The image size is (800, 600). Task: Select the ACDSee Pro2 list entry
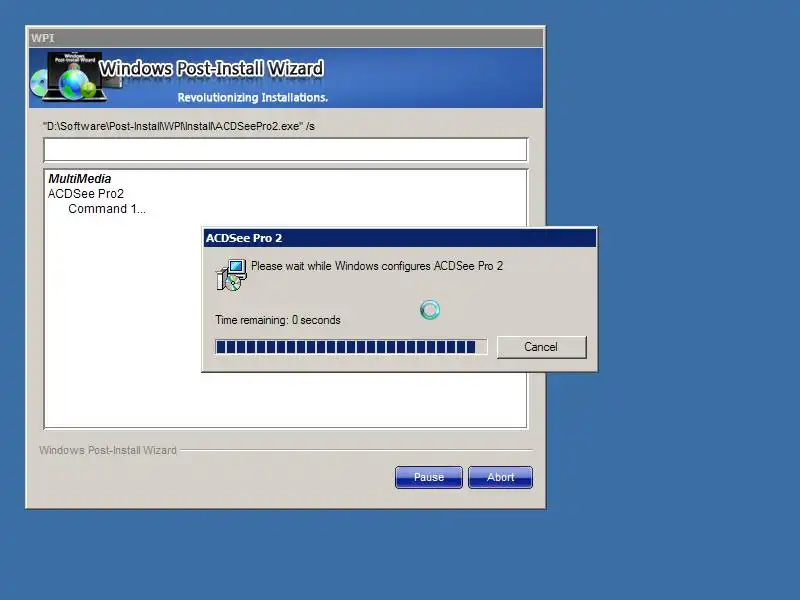(x=86, y=193)
